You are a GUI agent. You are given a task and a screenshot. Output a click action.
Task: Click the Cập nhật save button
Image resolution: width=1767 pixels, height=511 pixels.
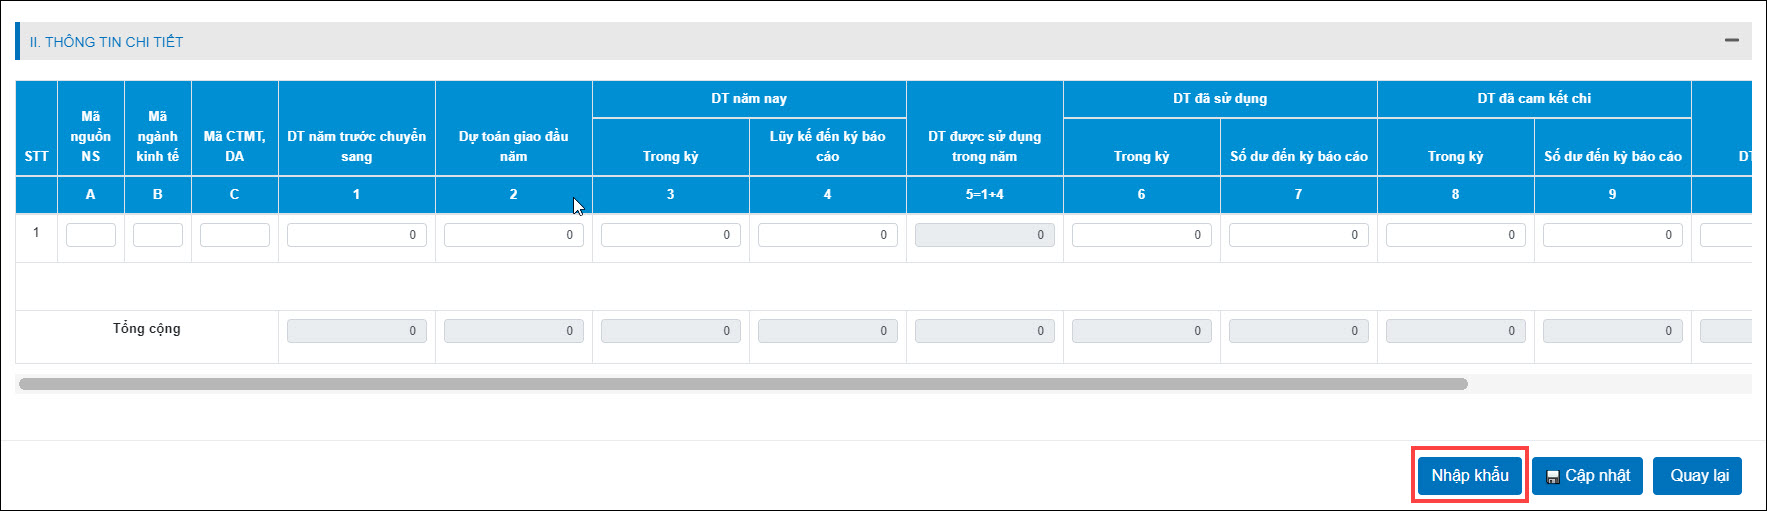(x=1587, y=476)
